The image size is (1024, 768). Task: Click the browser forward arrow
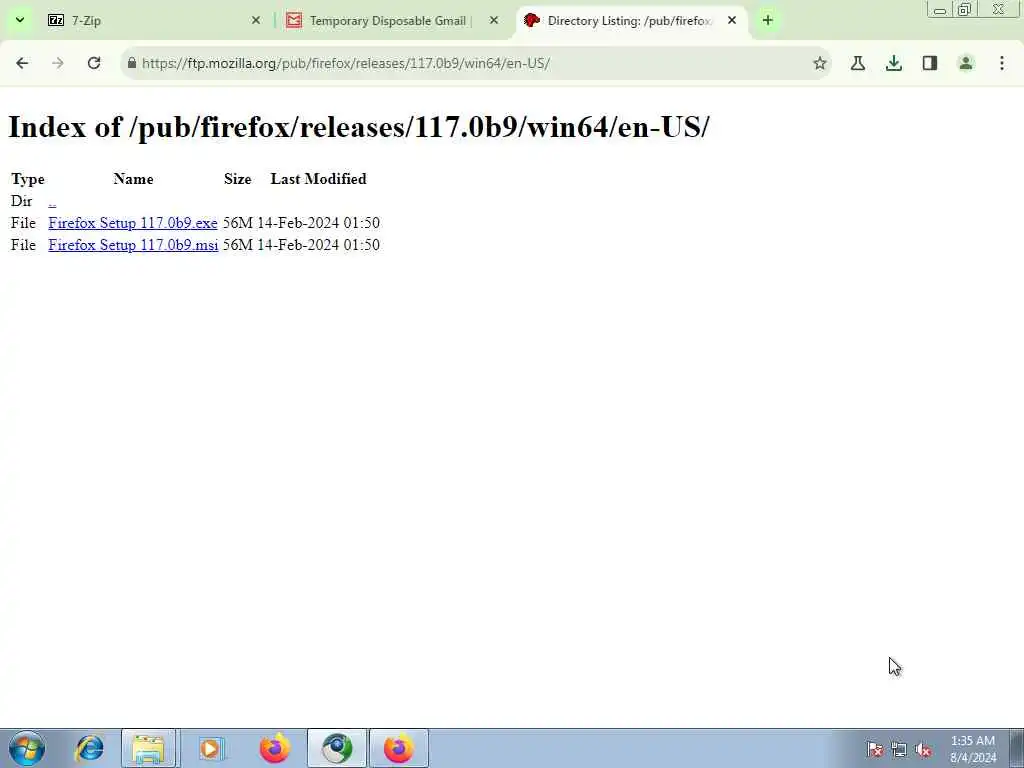tap(58, 63)
